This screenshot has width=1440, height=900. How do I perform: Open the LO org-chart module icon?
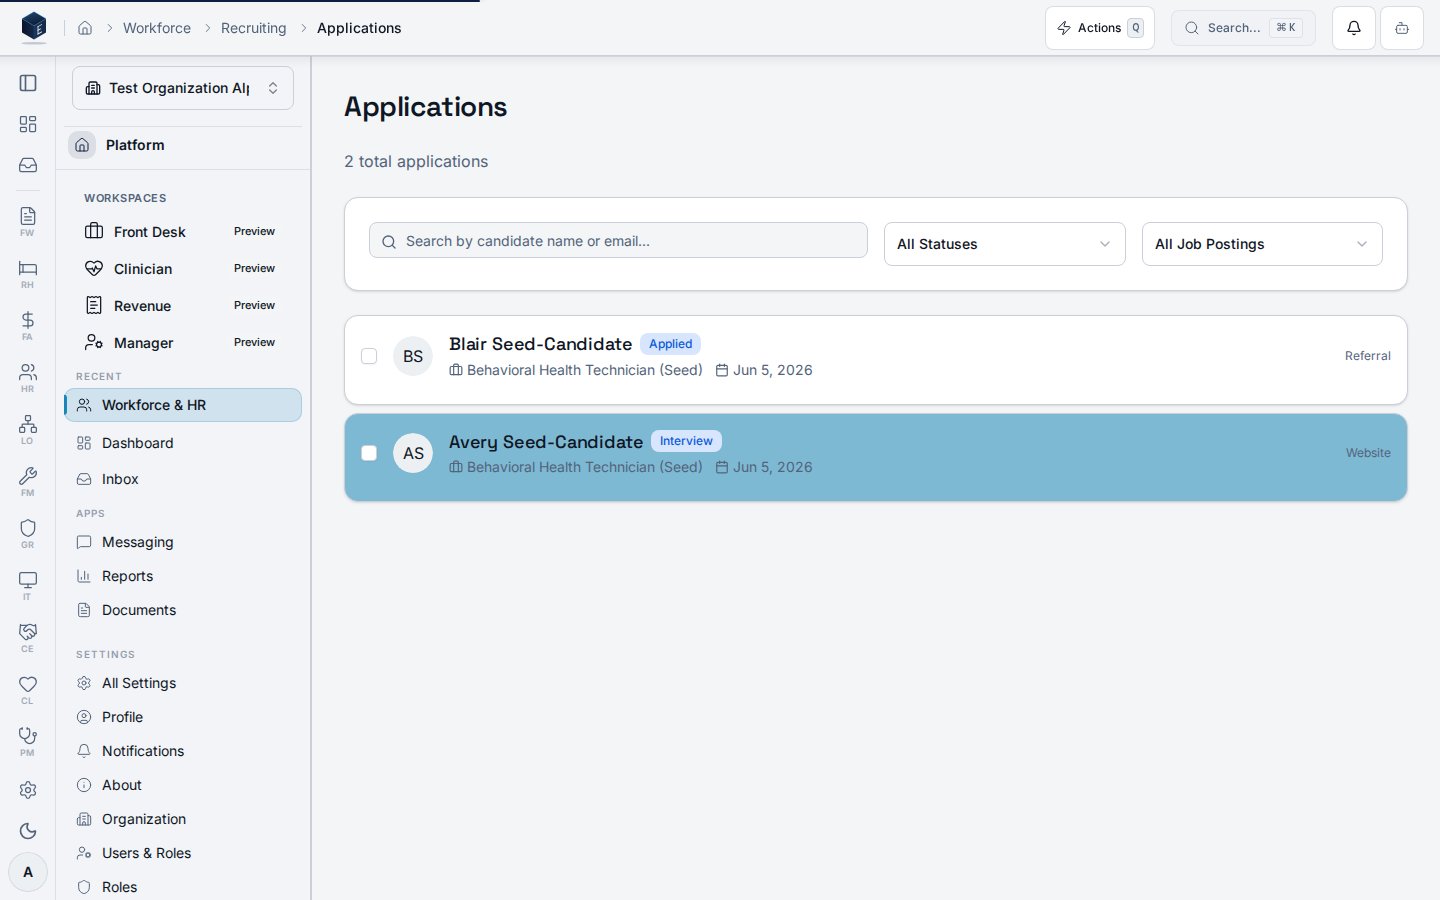[x=28, y=429]
